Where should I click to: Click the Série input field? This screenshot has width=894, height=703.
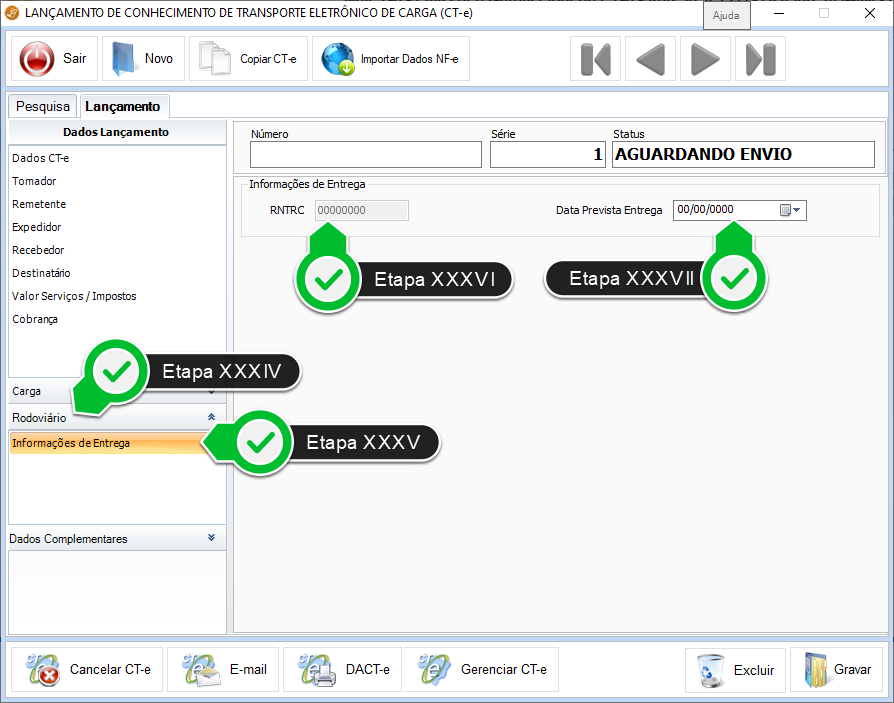[x=547, y=155]
